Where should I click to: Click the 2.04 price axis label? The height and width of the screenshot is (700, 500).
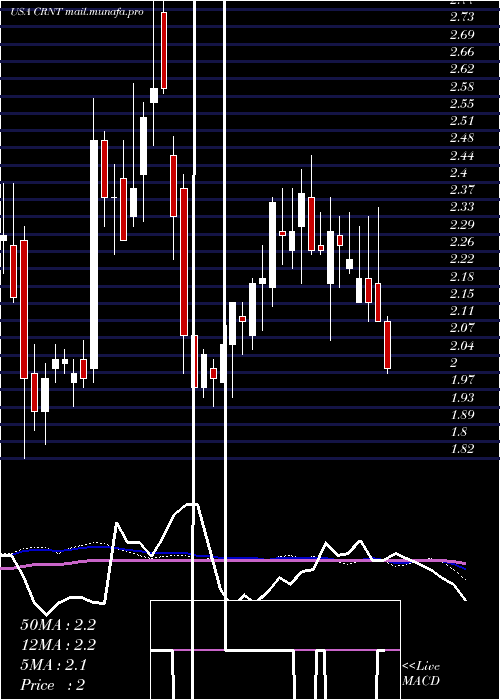462,346
